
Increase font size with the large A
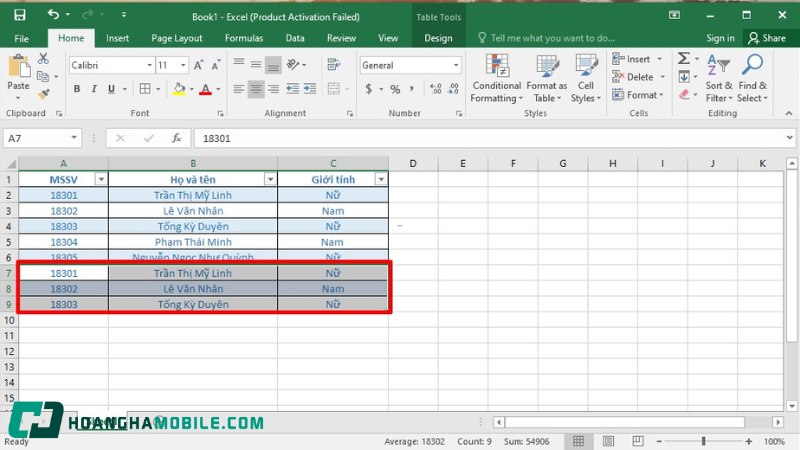coord(198,65)
